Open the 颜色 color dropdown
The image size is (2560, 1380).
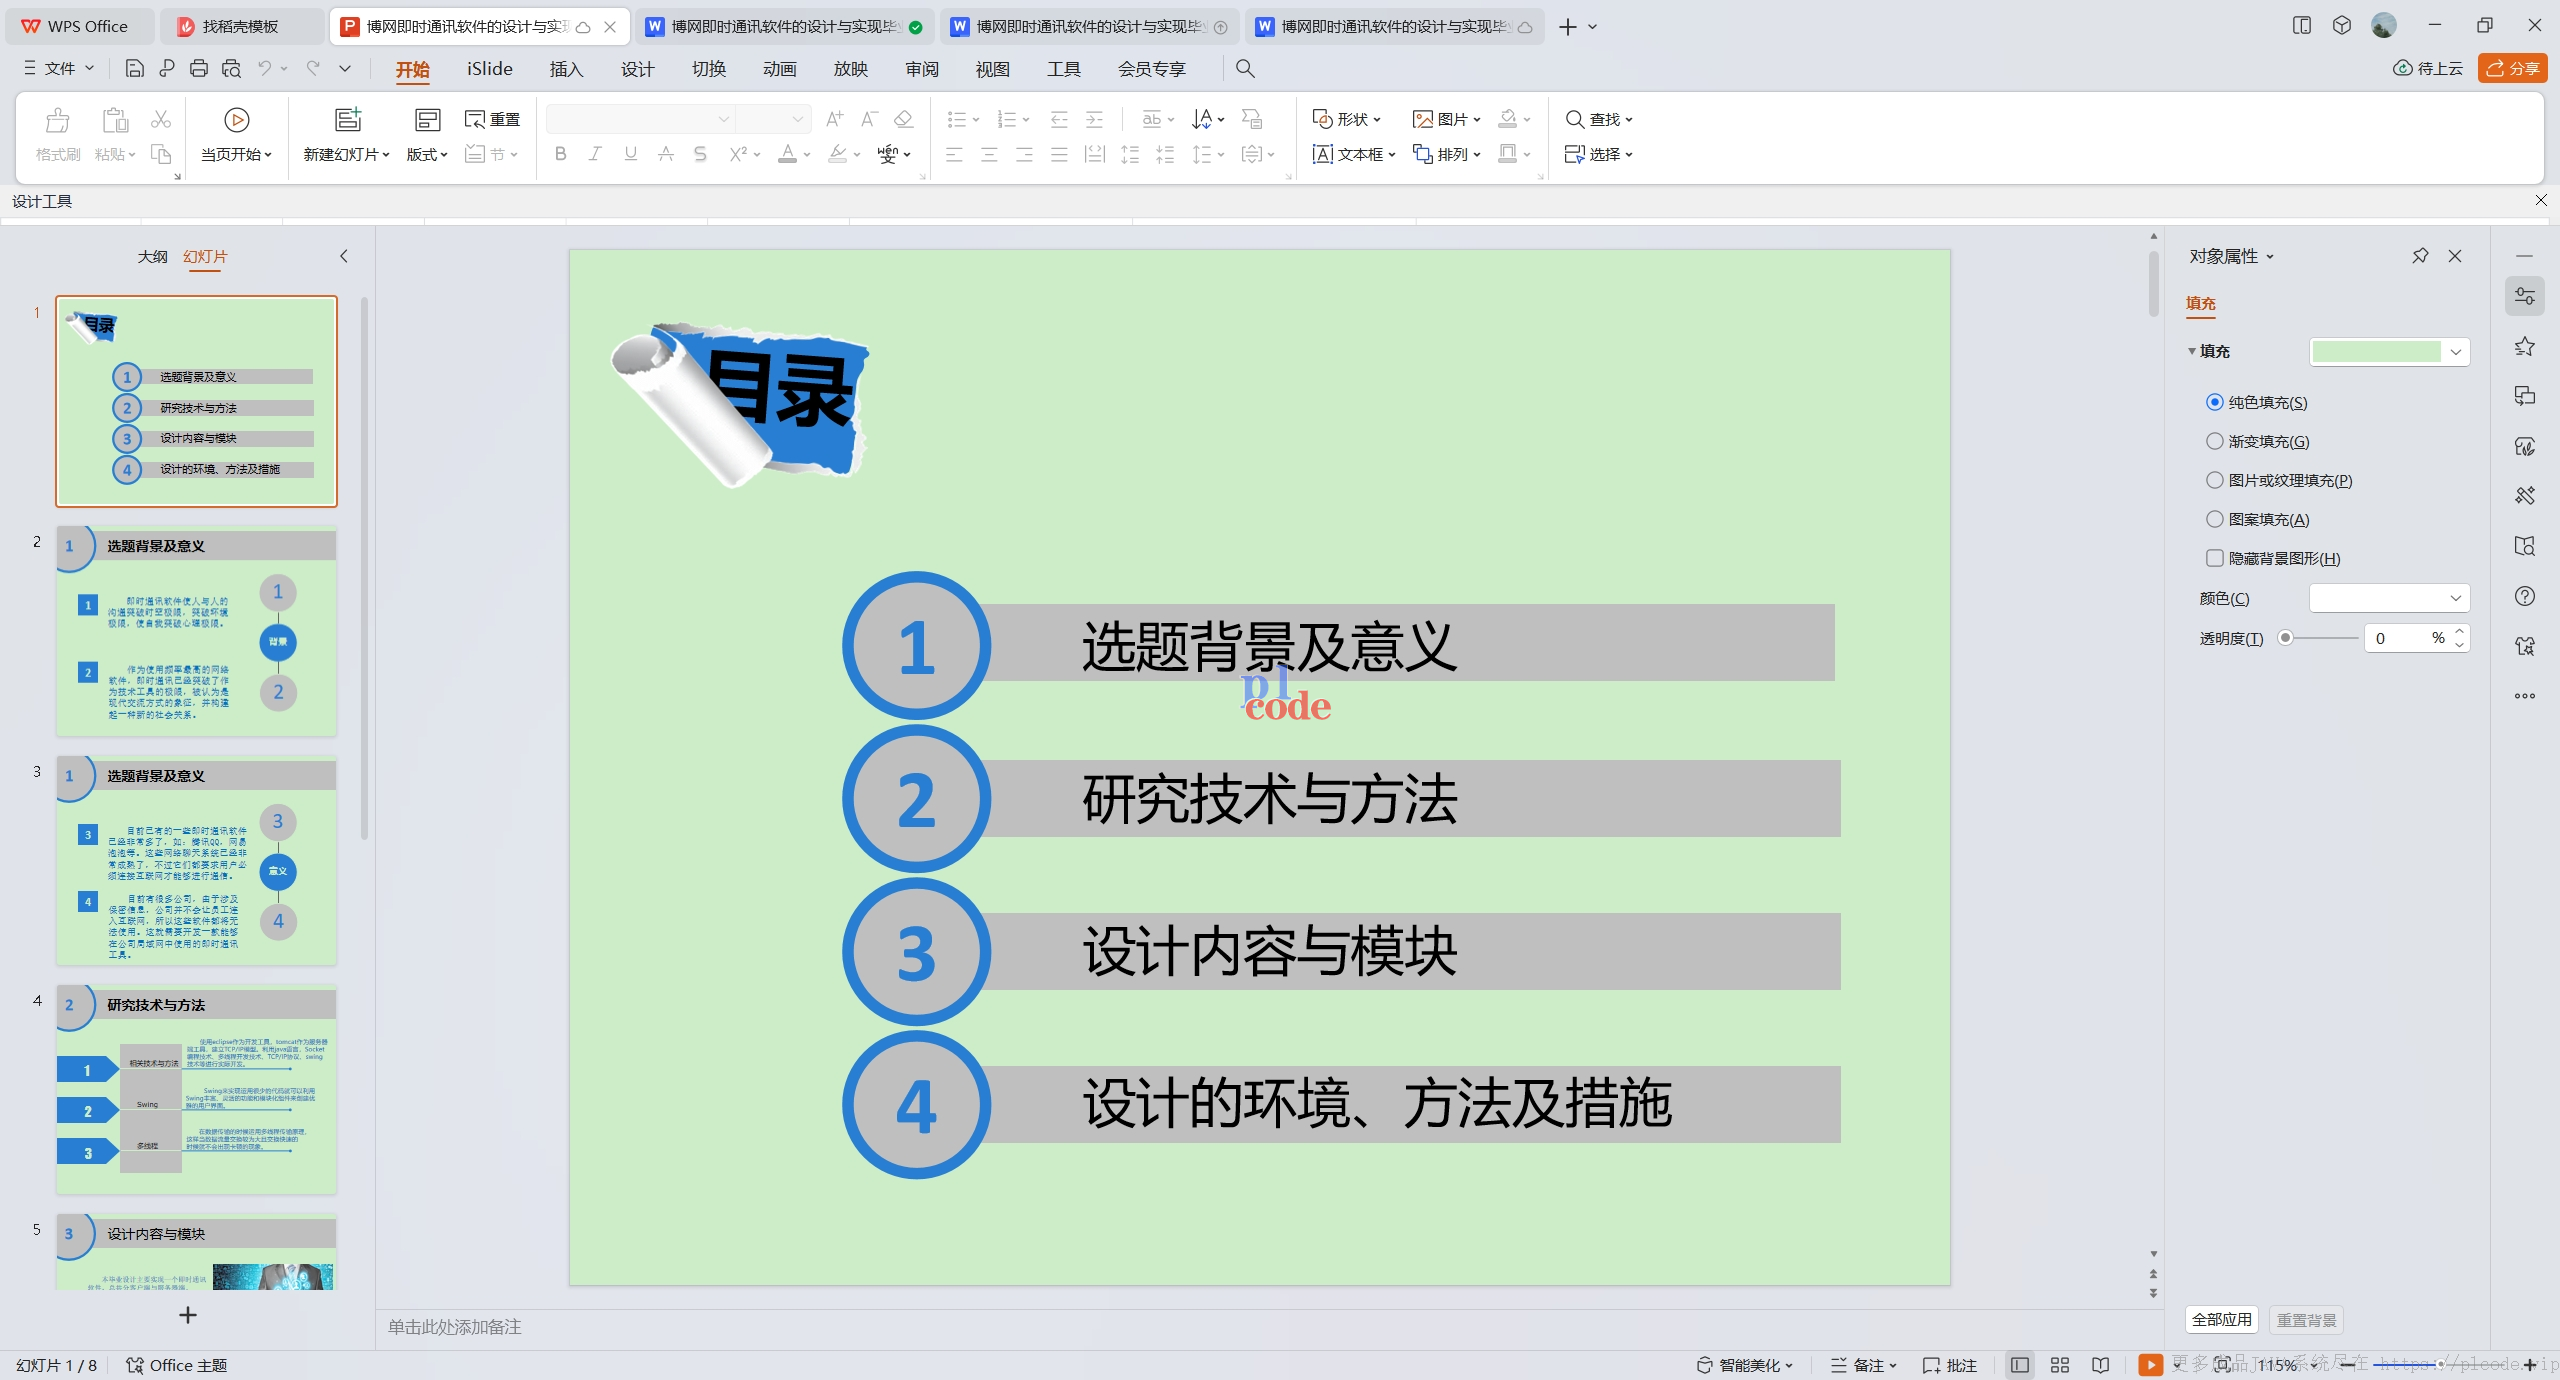2389,598
